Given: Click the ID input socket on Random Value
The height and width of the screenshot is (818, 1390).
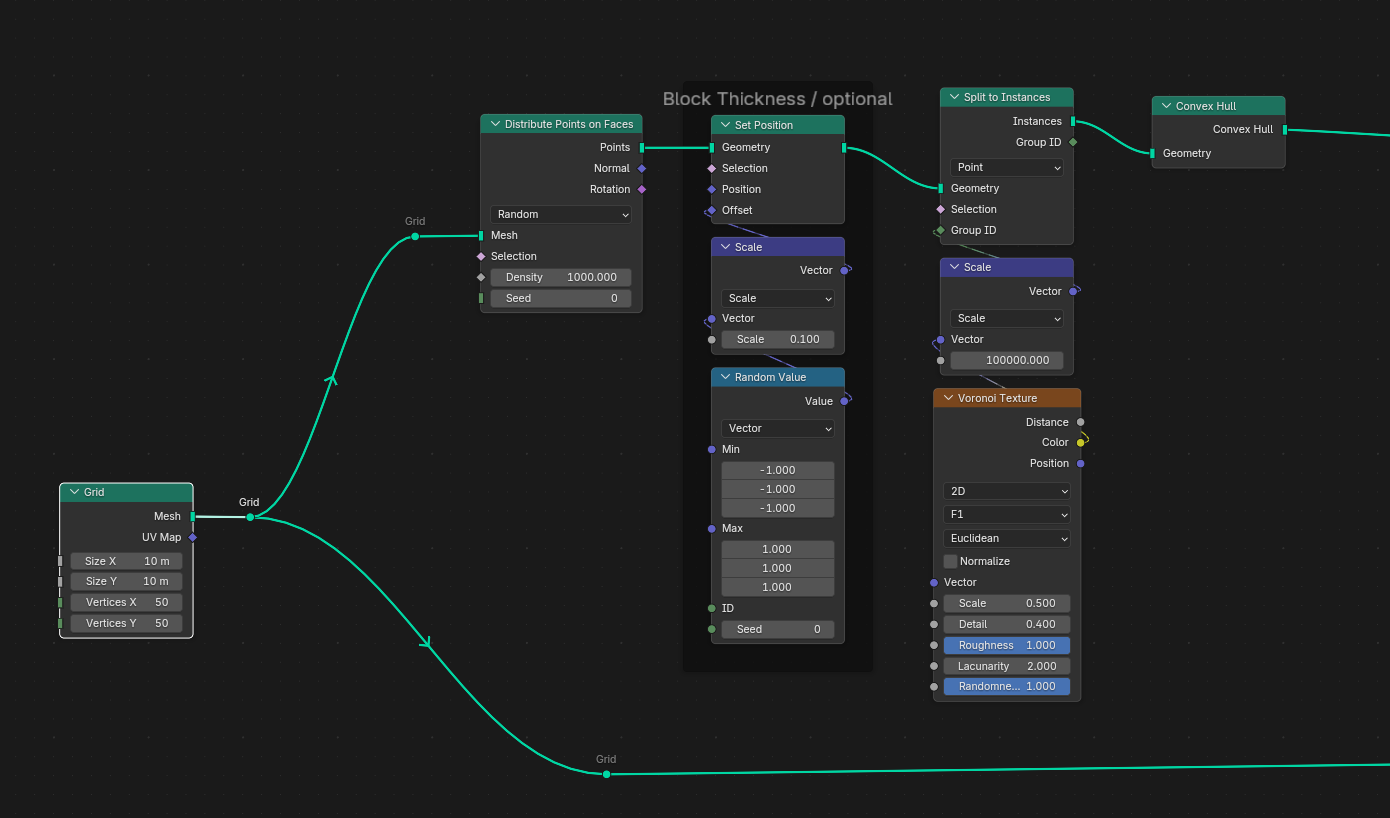Looking at the screenshot, I should pyautogui.click(x=712, y=608).
